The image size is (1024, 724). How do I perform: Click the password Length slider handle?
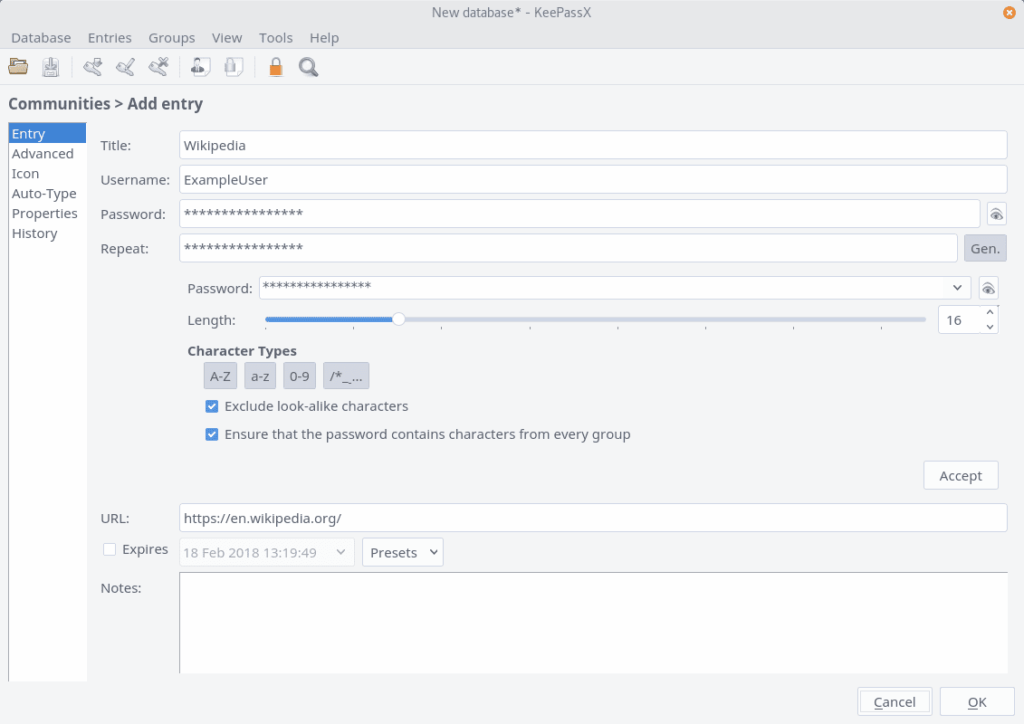click(399, 320)
